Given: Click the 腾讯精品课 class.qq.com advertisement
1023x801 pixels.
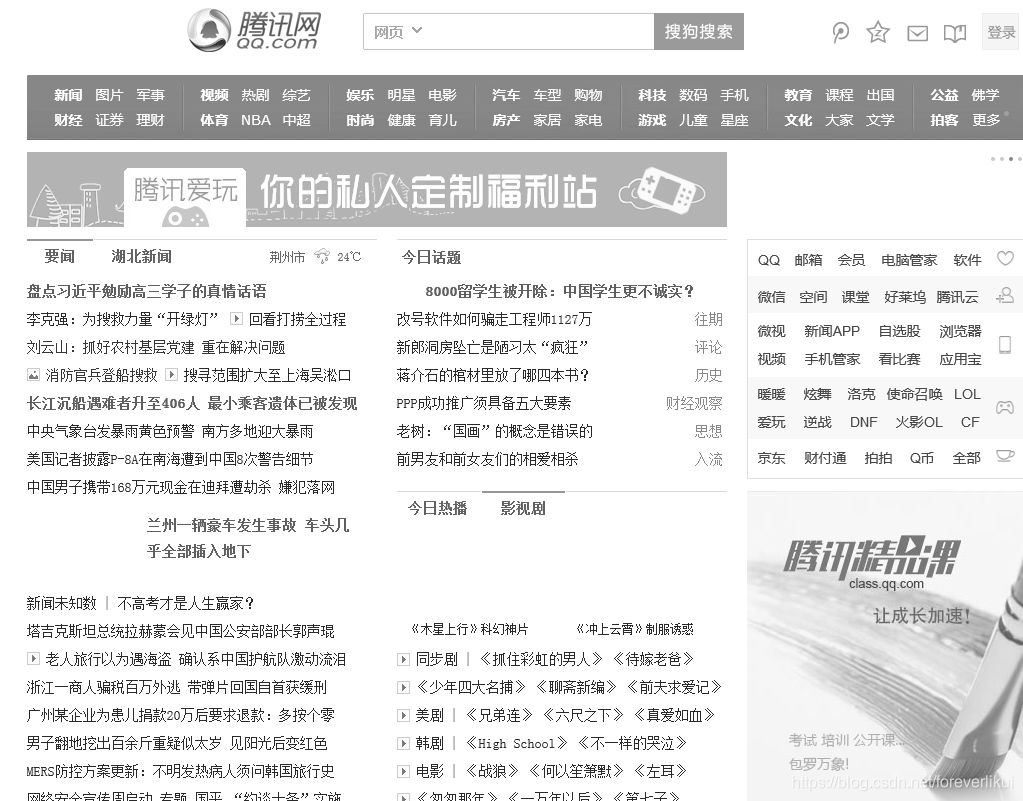Looking at the screenshot, I should click(x=885, y=646).
